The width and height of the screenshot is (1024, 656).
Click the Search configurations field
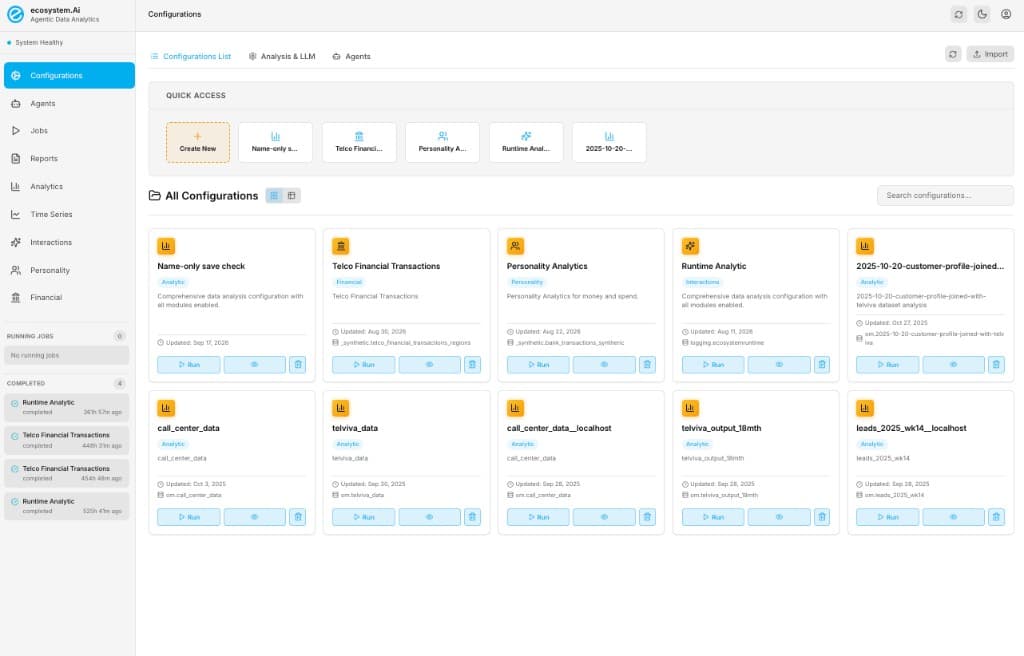pos(945,195)
